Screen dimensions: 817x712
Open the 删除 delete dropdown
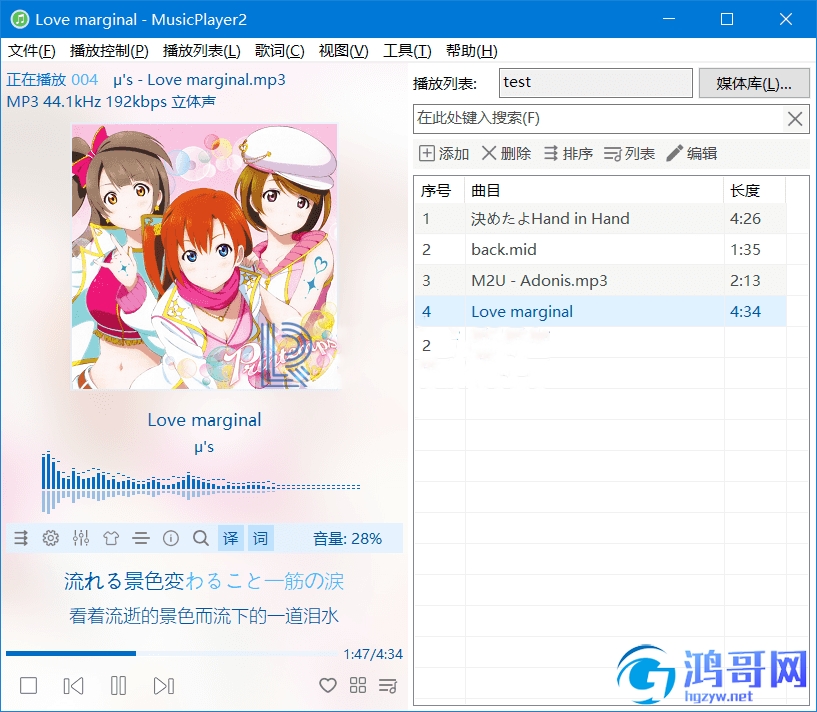coord(506,154)
